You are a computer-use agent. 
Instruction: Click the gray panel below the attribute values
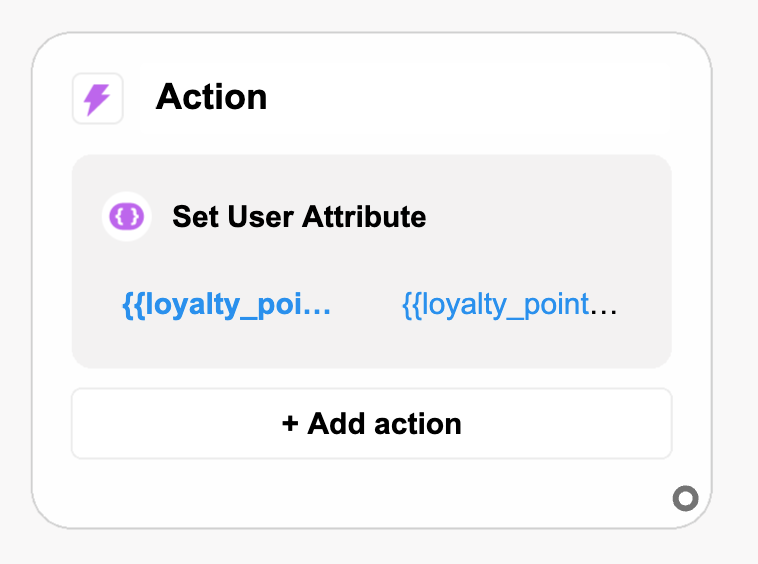click(x=372, y=346)
